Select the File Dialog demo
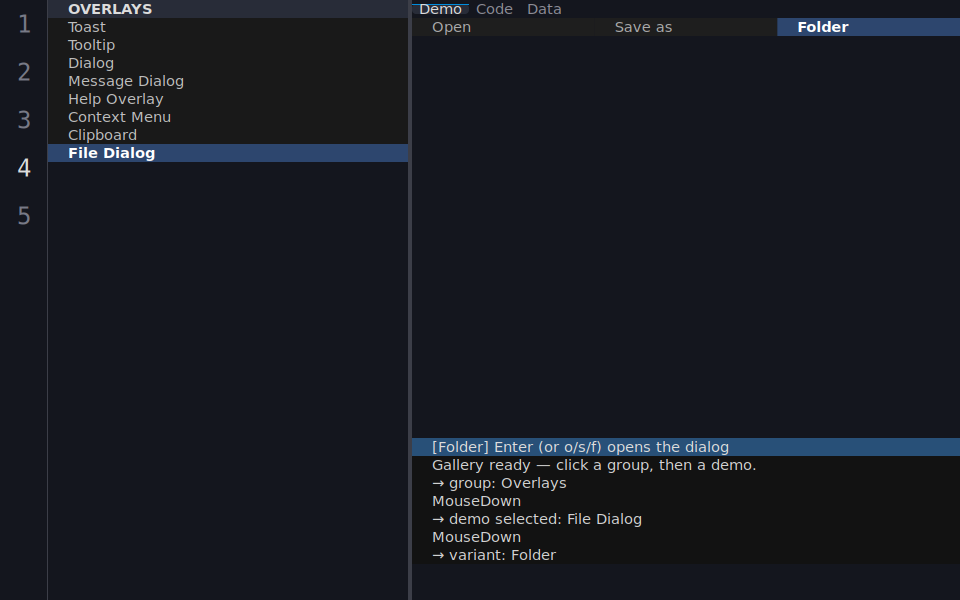 (228, 153)
